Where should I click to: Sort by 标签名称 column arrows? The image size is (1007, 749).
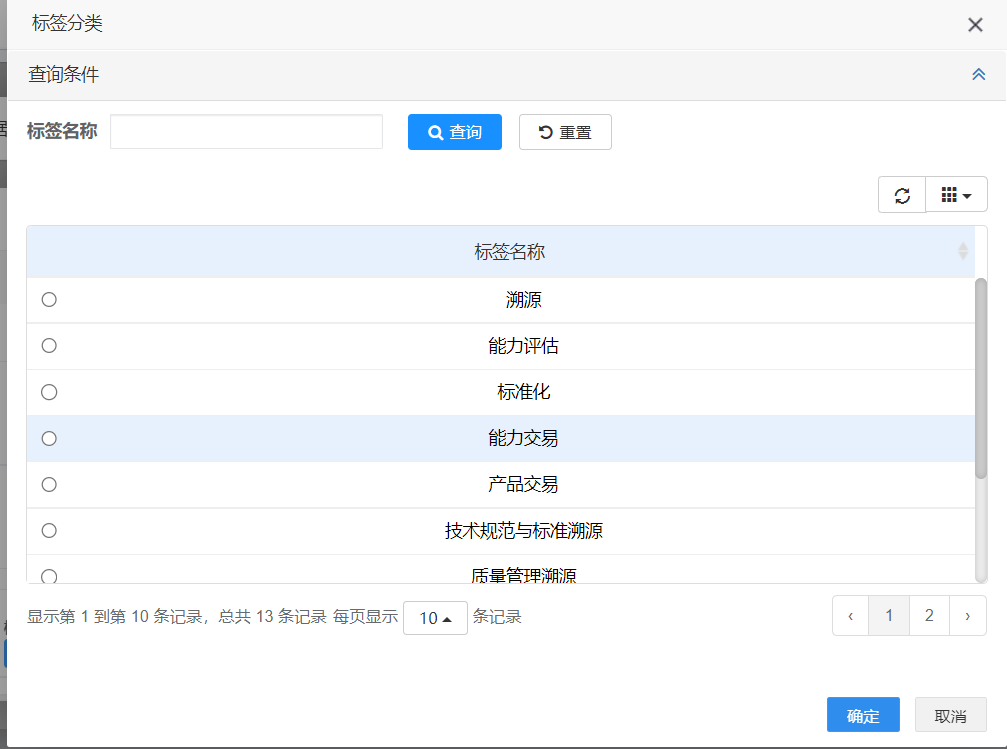pyautogui.click(x=962, y=251)
